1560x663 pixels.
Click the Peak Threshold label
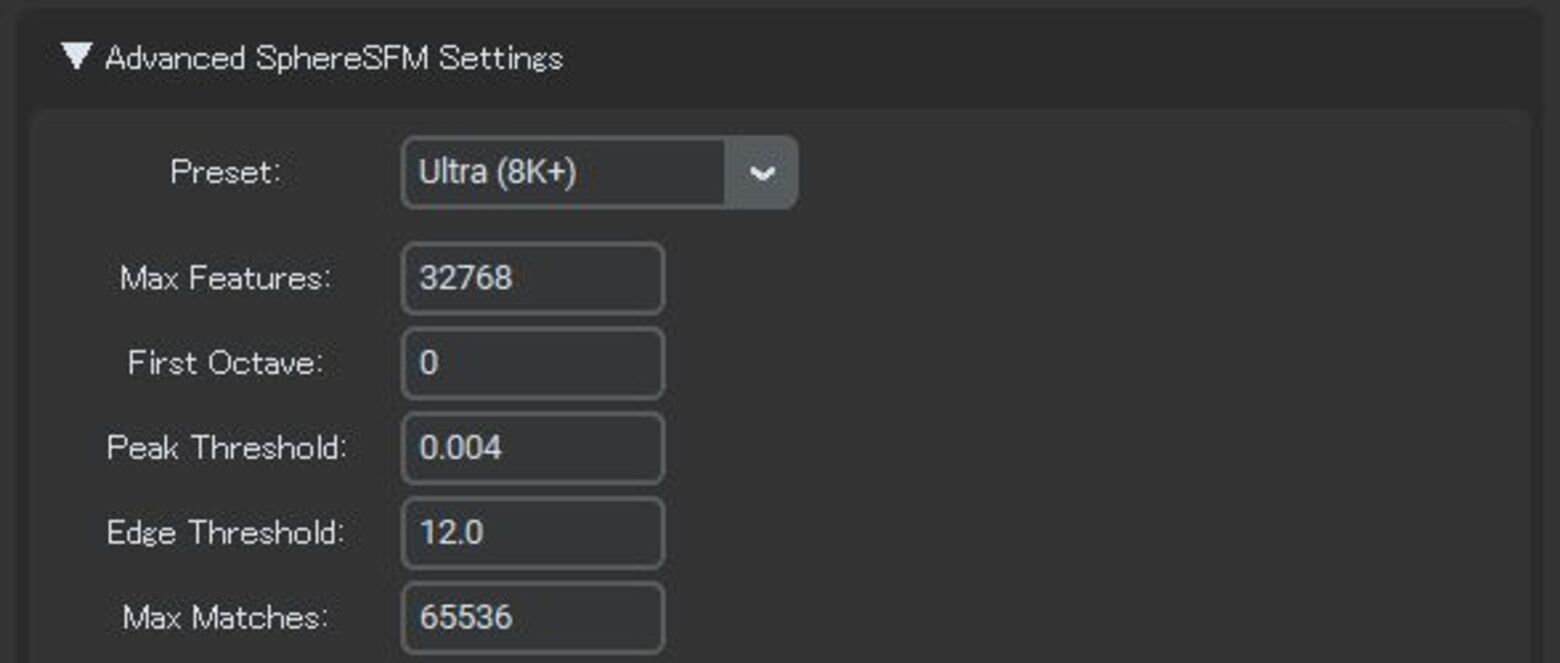coord(226,447)
